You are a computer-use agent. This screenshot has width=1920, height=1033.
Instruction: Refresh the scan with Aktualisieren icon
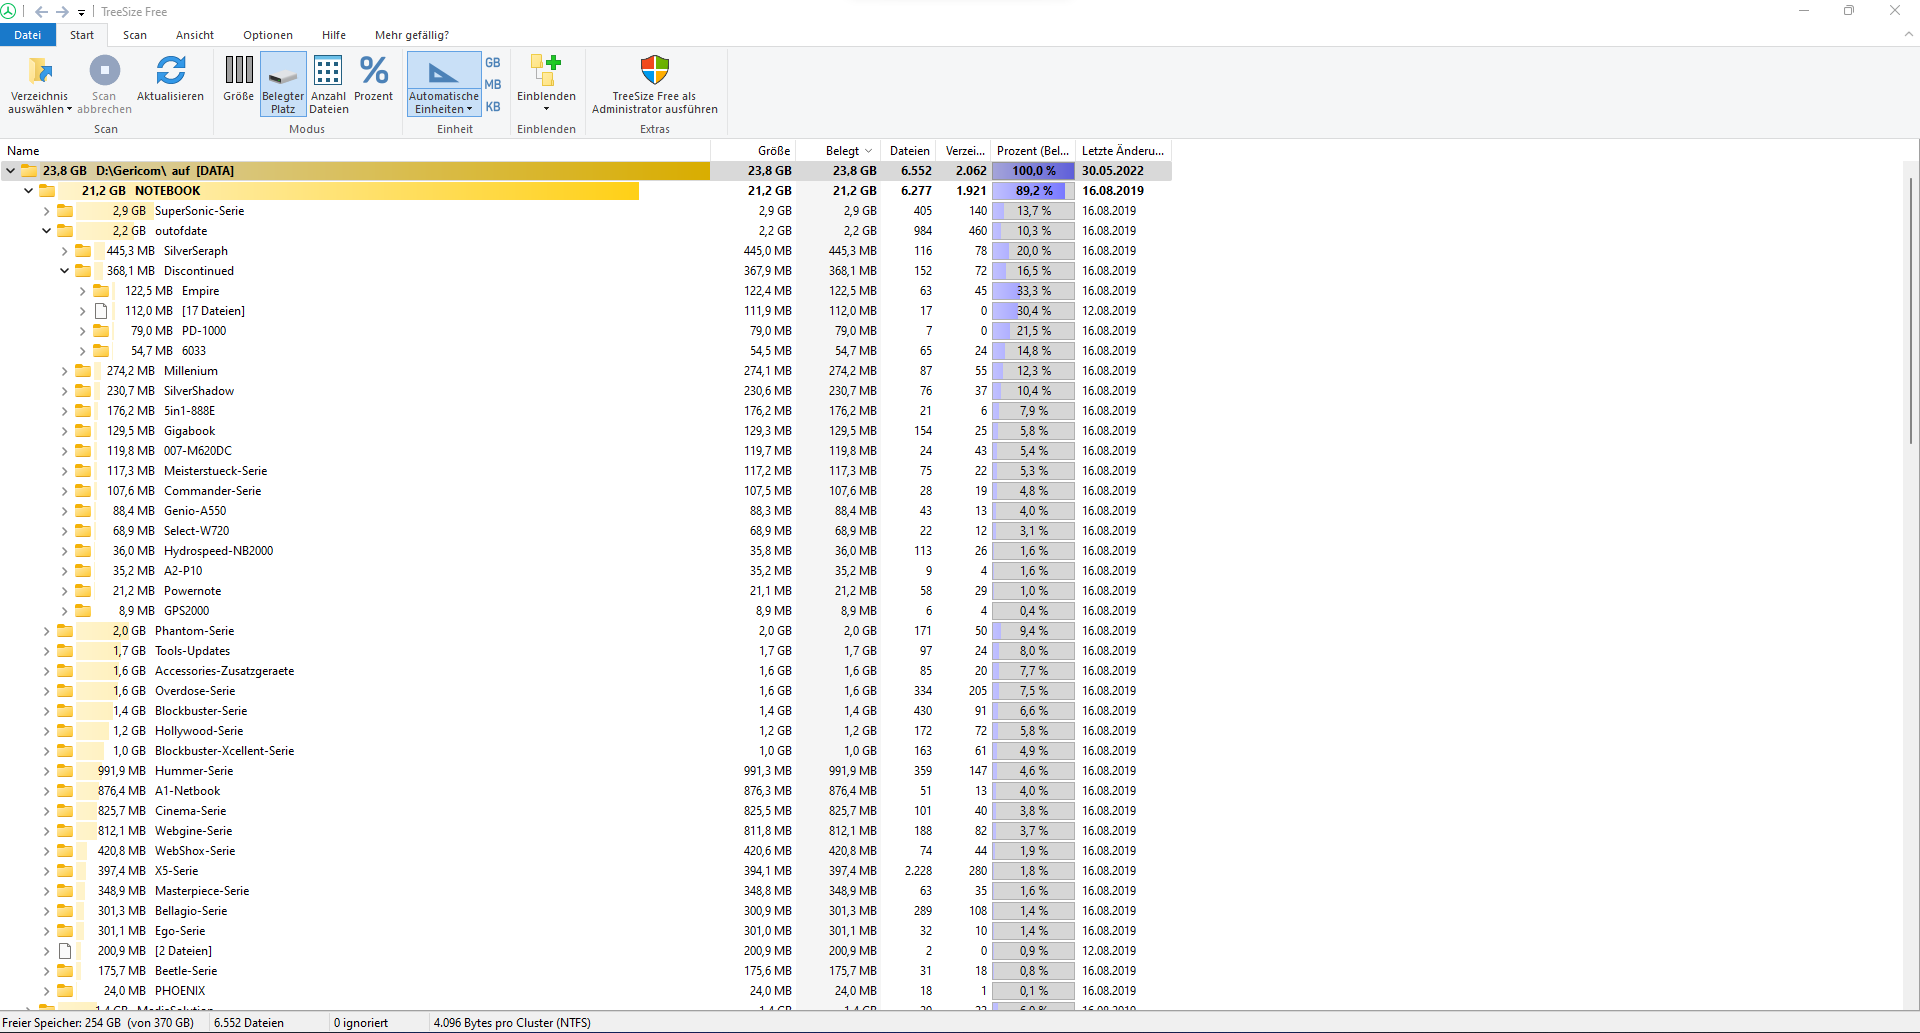coord(170,71)
